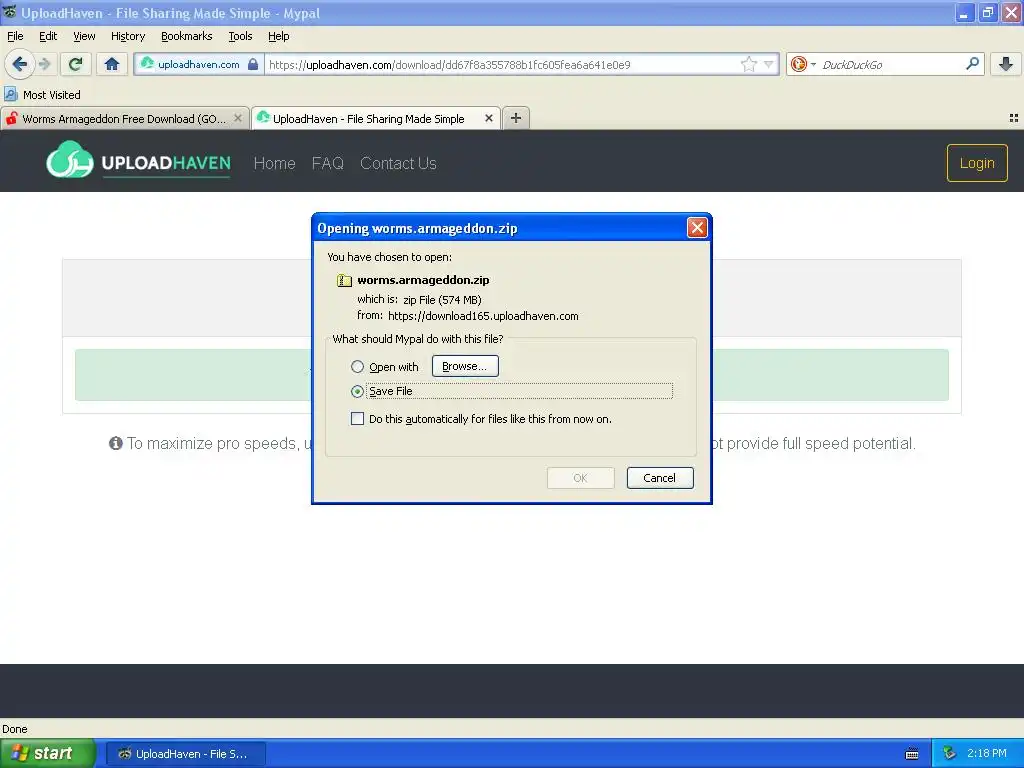Click the keyboard icon in the taskbar

(x=912, y=754)
